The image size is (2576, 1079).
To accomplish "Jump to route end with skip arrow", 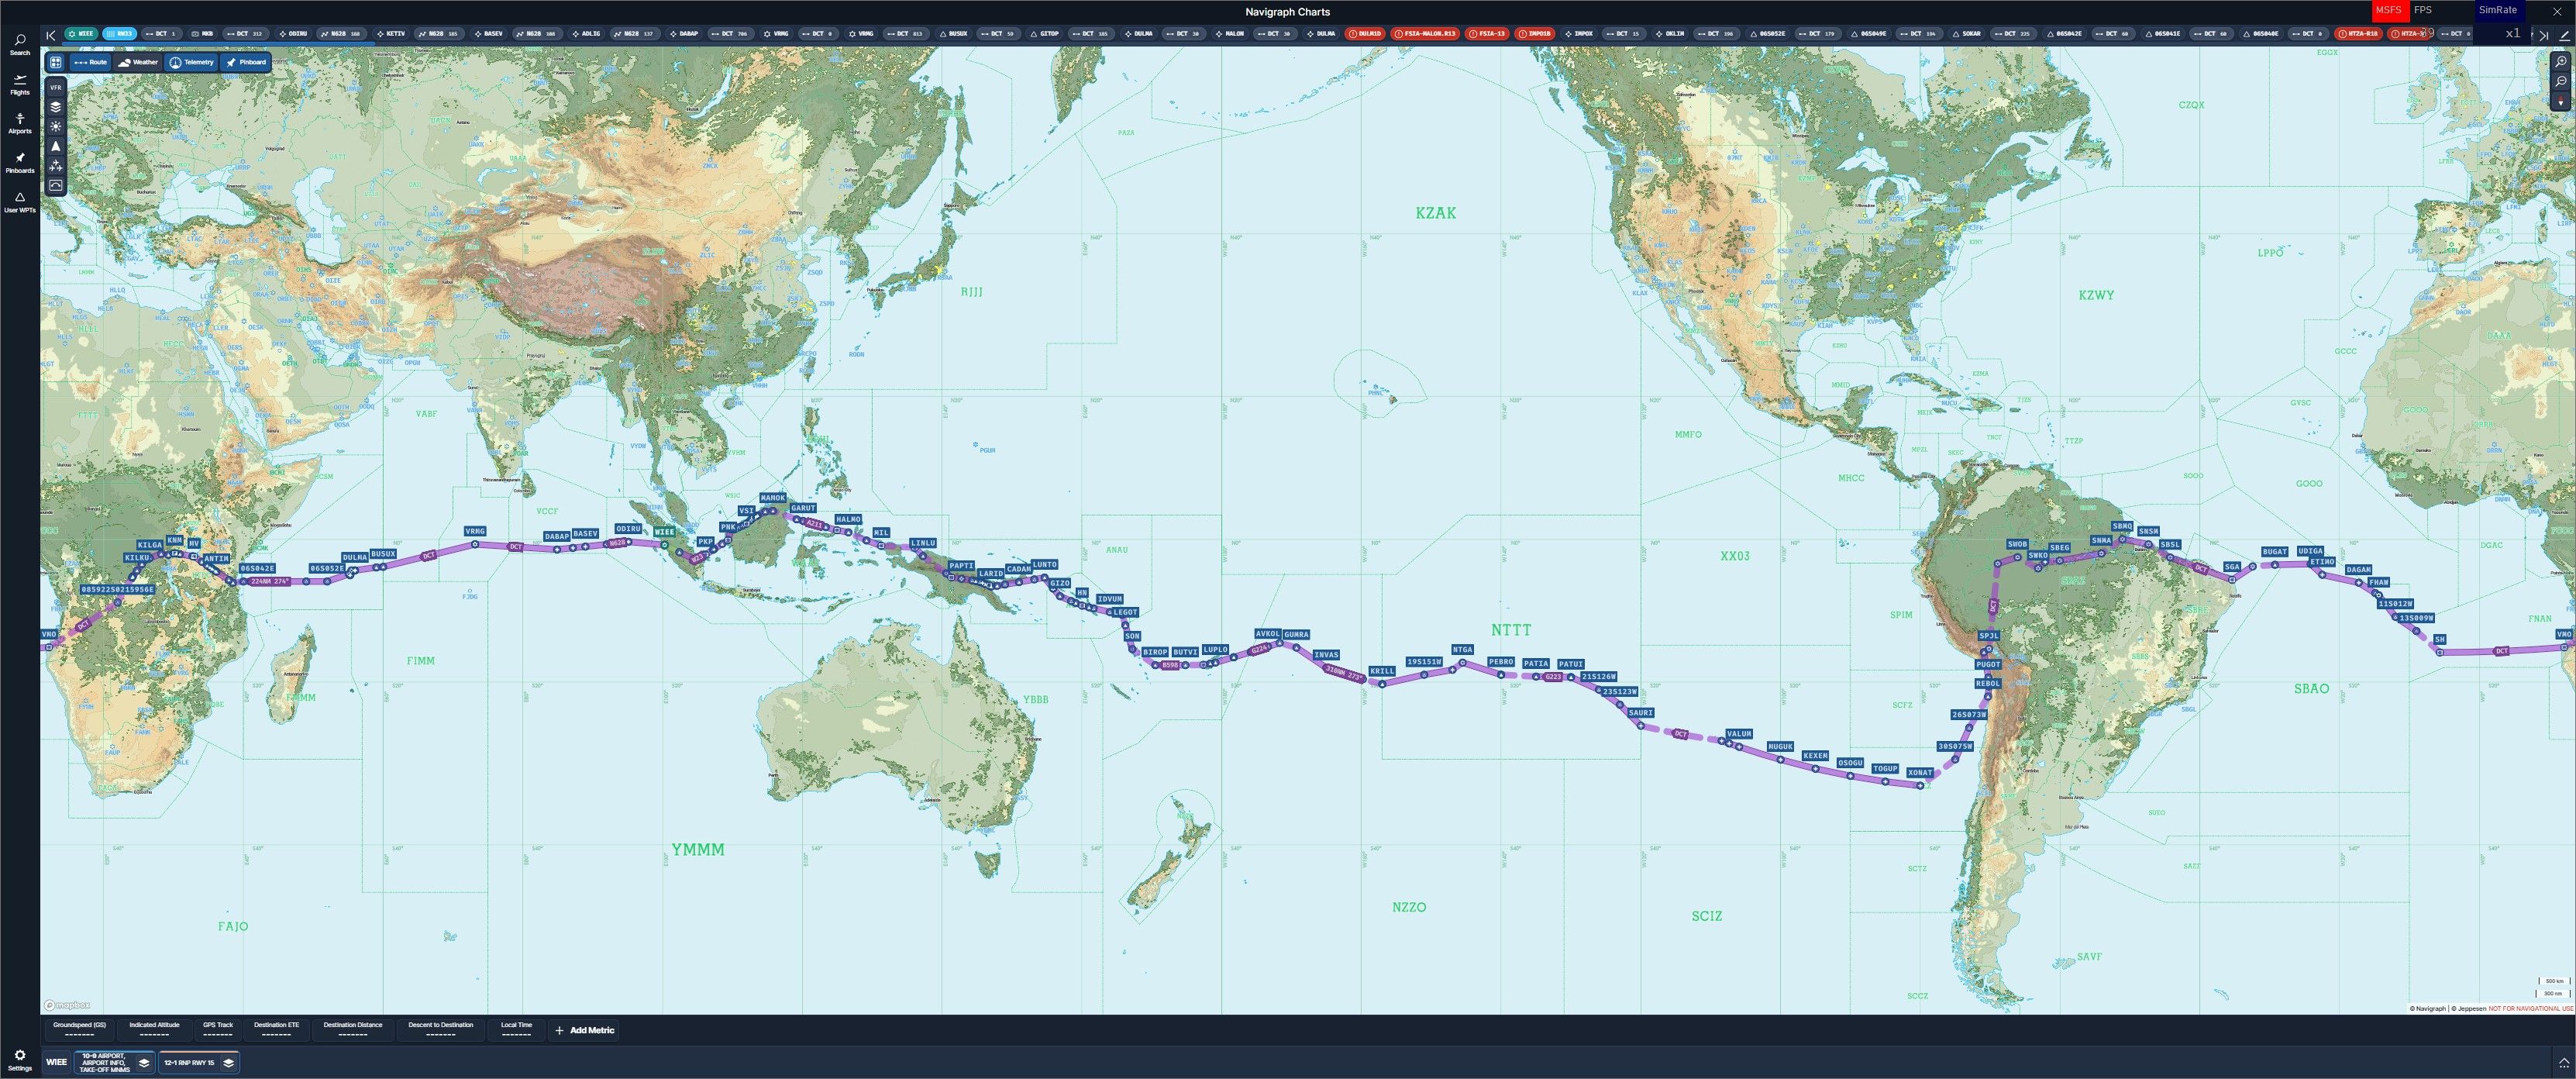I will click(x=2543, y=35).
